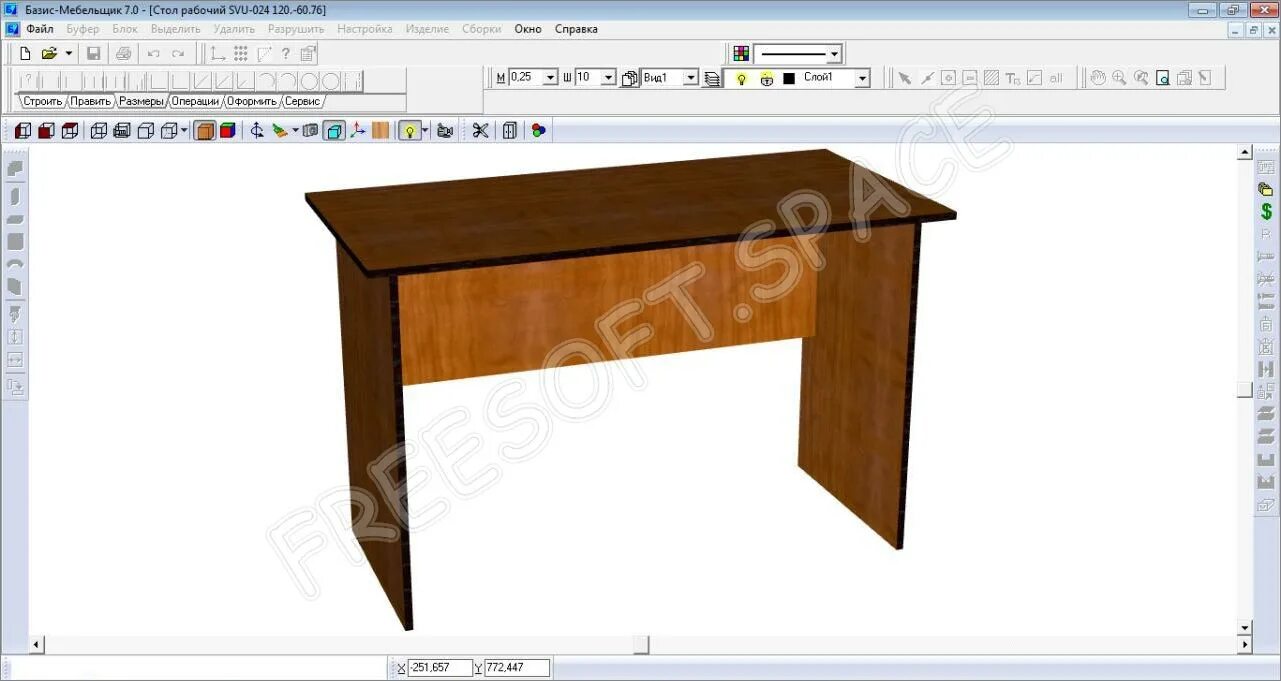Click the question-mark help icon
This screenshot has width=1281, height=681.
[286, 54]
